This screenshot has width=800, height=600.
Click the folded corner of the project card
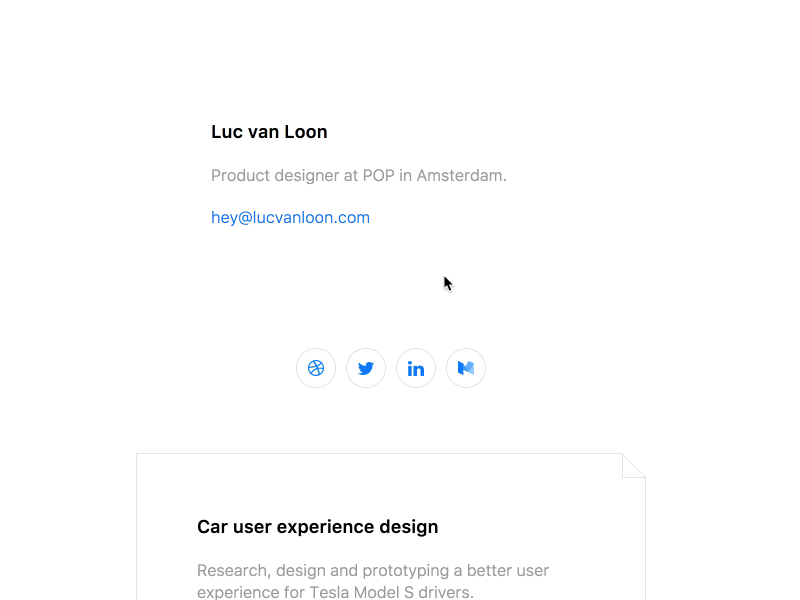[634, 465]
